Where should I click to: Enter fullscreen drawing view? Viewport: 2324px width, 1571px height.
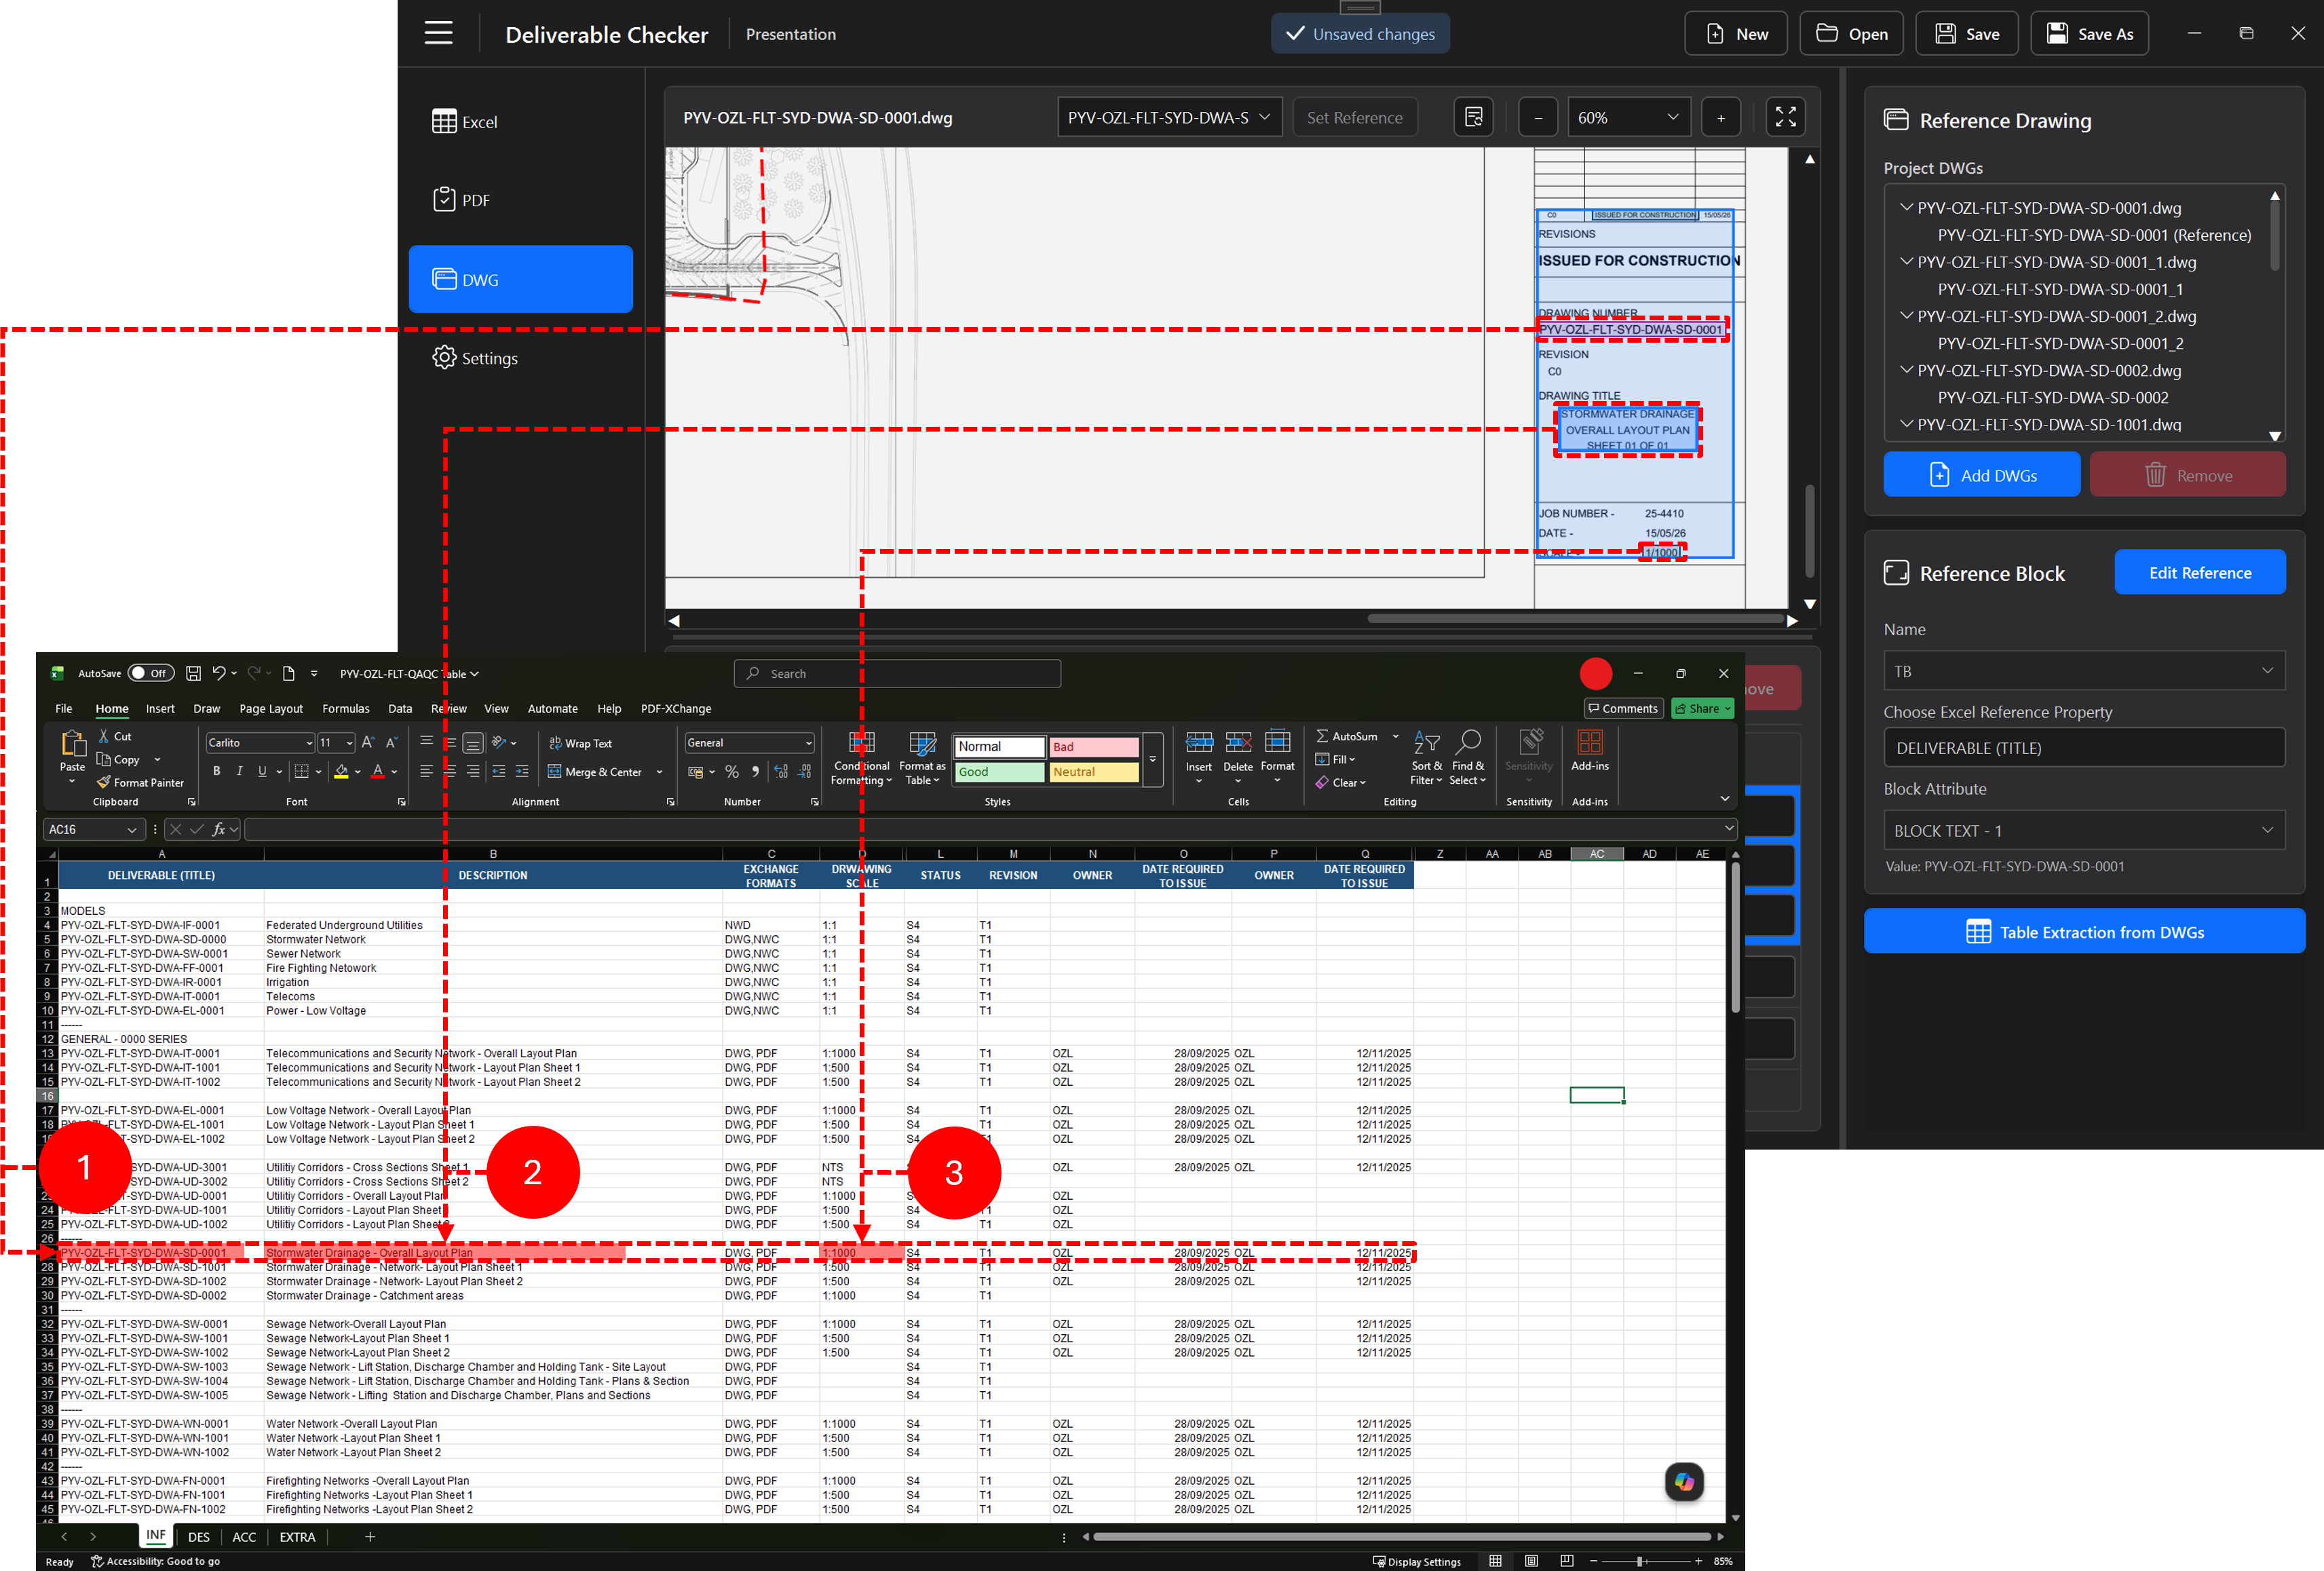click(1785, 117)
